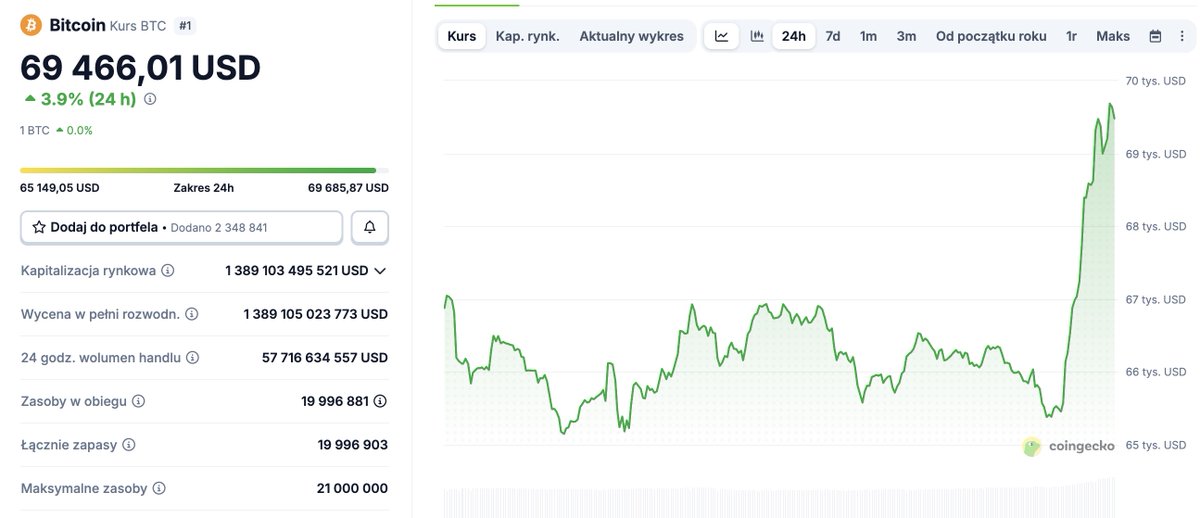Choose the 1m time range
This screenshot has height=518, width=1200.
pos(868,36)
